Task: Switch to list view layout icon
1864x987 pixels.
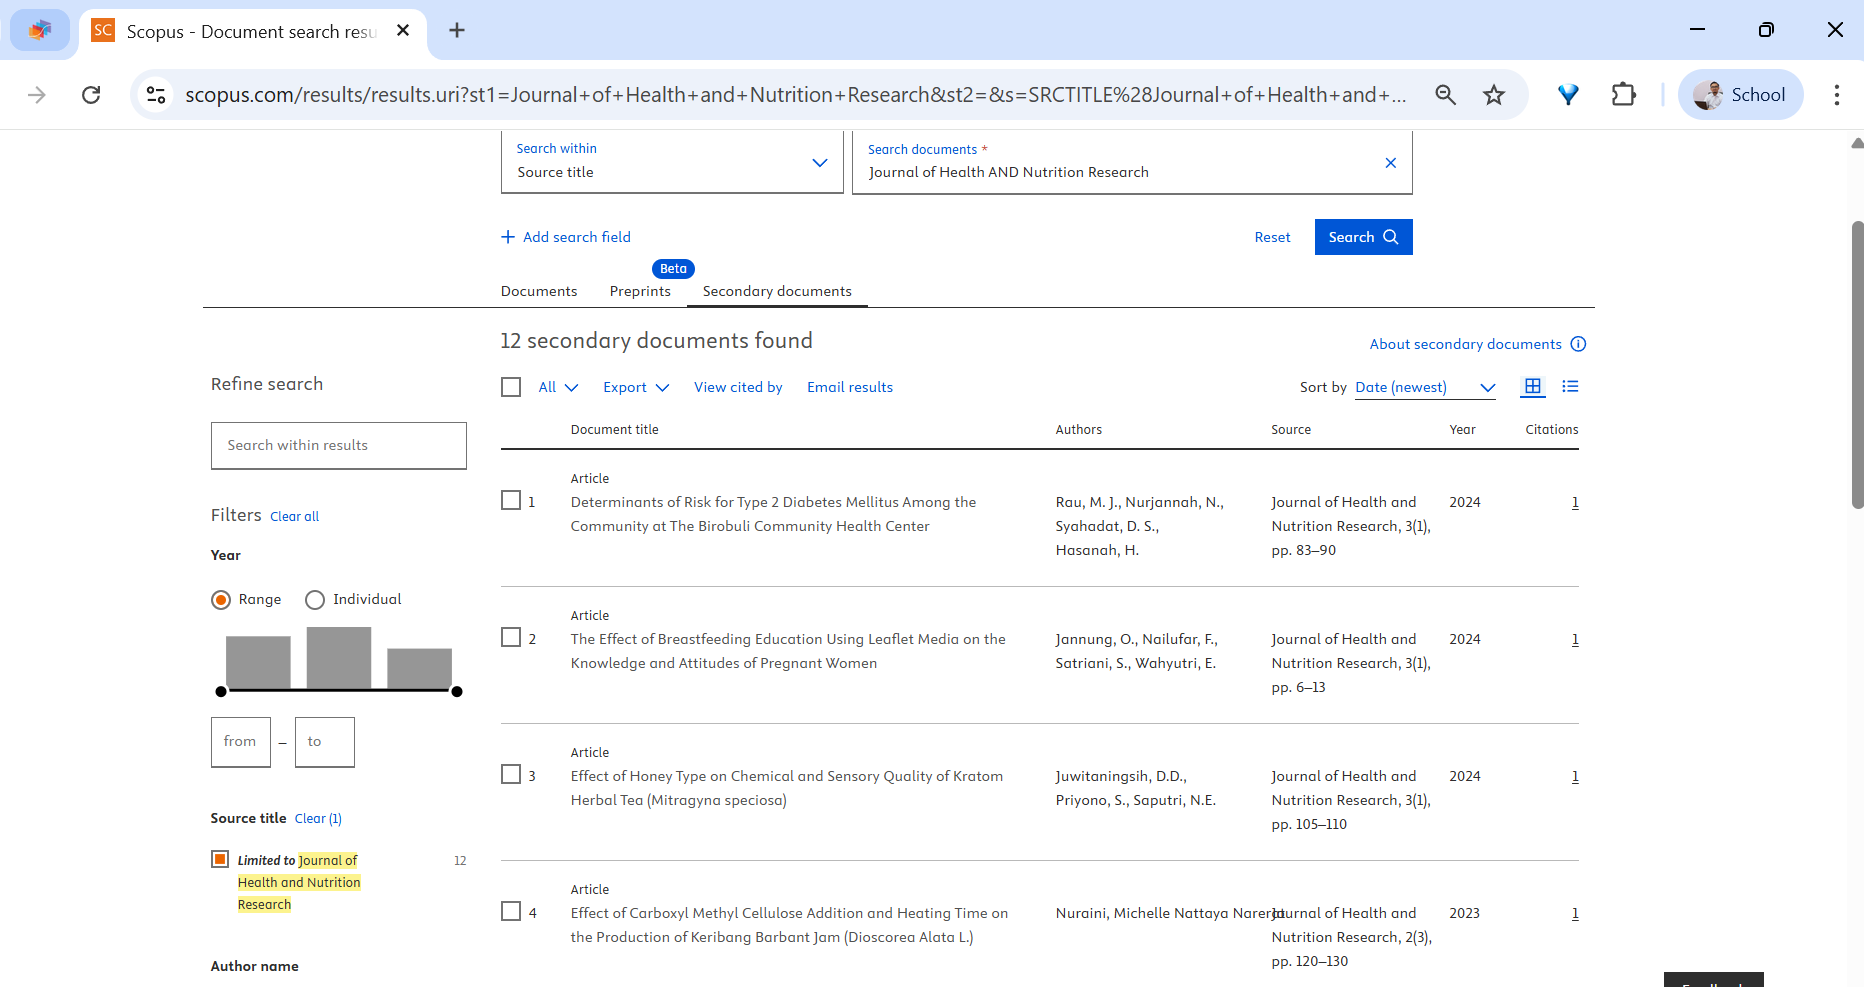Action: 1570,387
